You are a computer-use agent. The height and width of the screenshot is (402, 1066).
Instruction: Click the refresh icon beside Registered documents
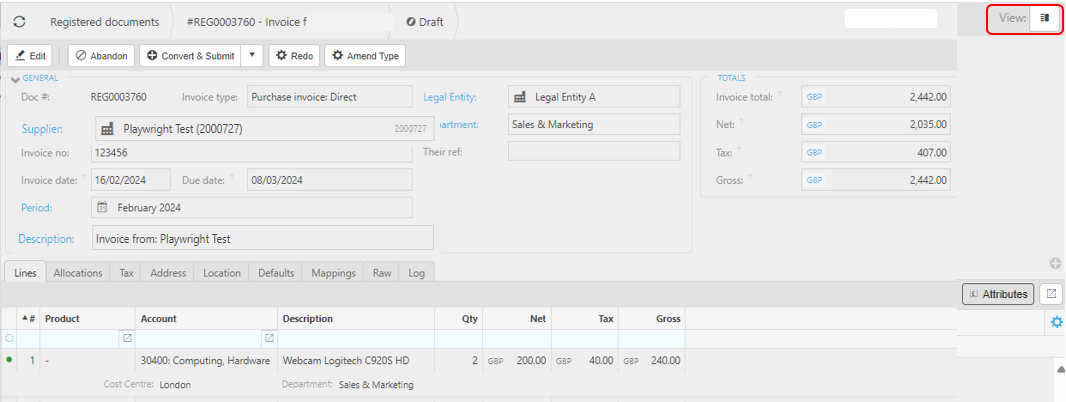[19, 21]
